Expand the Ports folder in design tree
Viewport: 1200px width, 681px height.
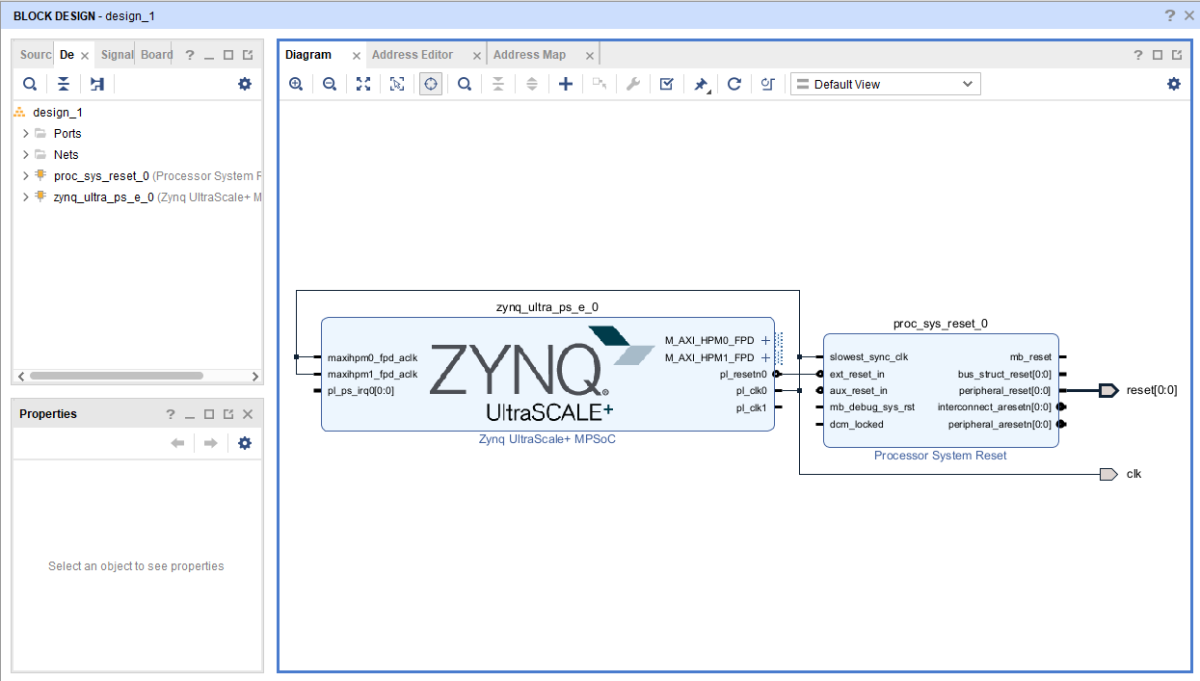(26, 134)
